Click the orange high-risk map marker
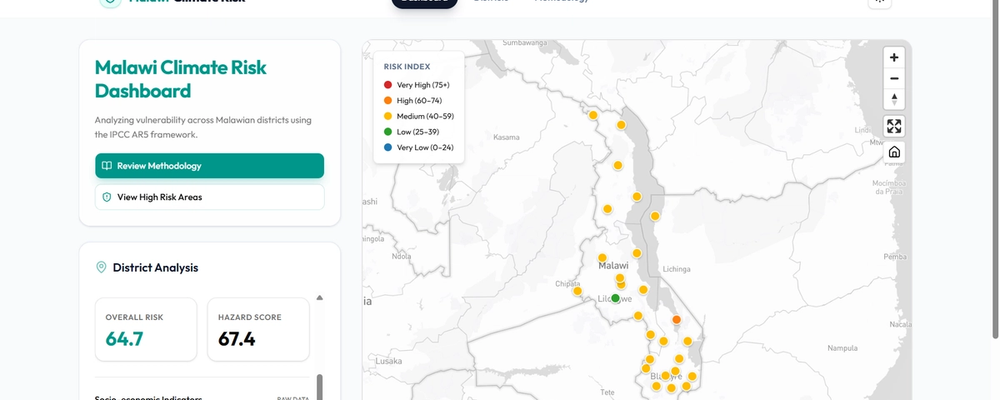Image resolution: width=1000 pixels, height=400 pixels. pyautogui.click(x=677, y=320)
